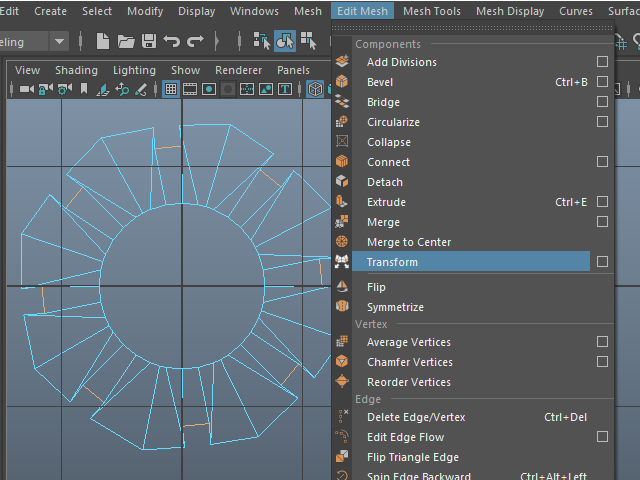Open the Display menu

tap(196, 11)
